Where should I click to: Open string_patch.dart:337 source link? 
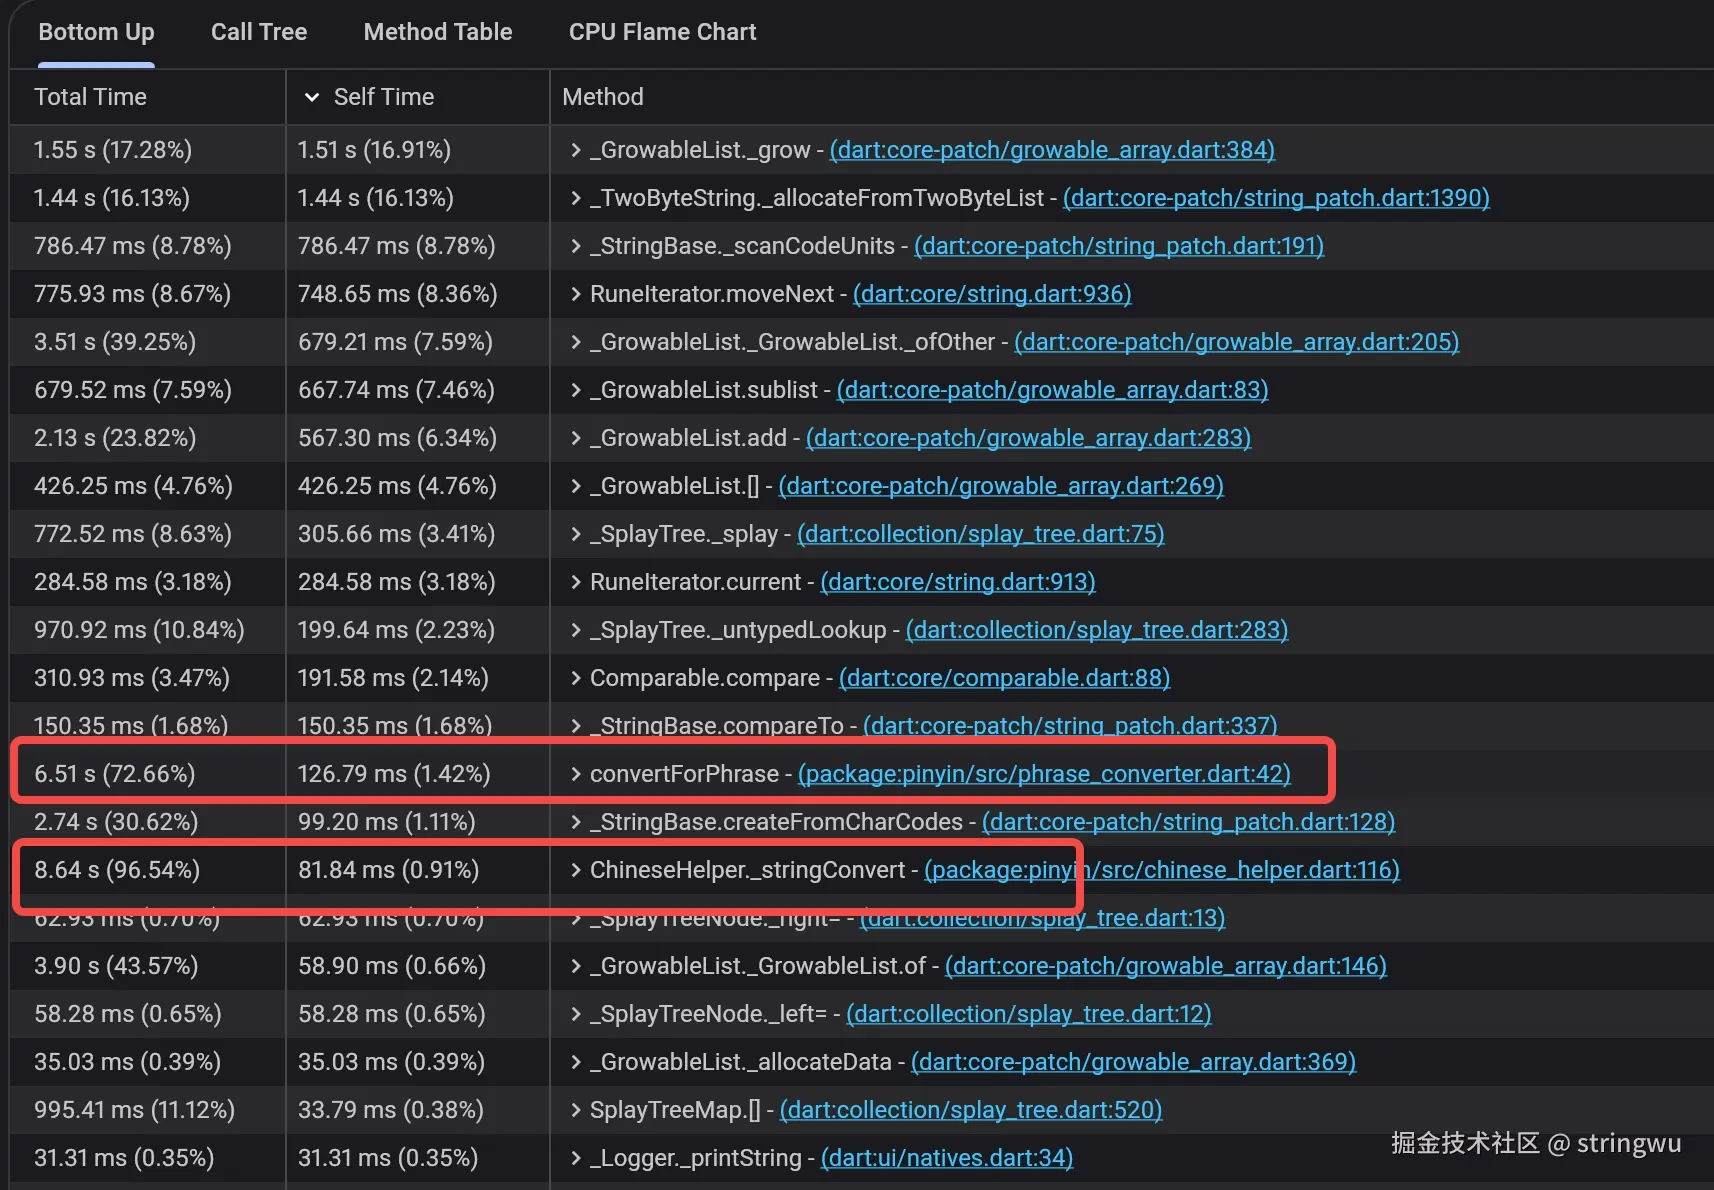(x=1070, y=726)
